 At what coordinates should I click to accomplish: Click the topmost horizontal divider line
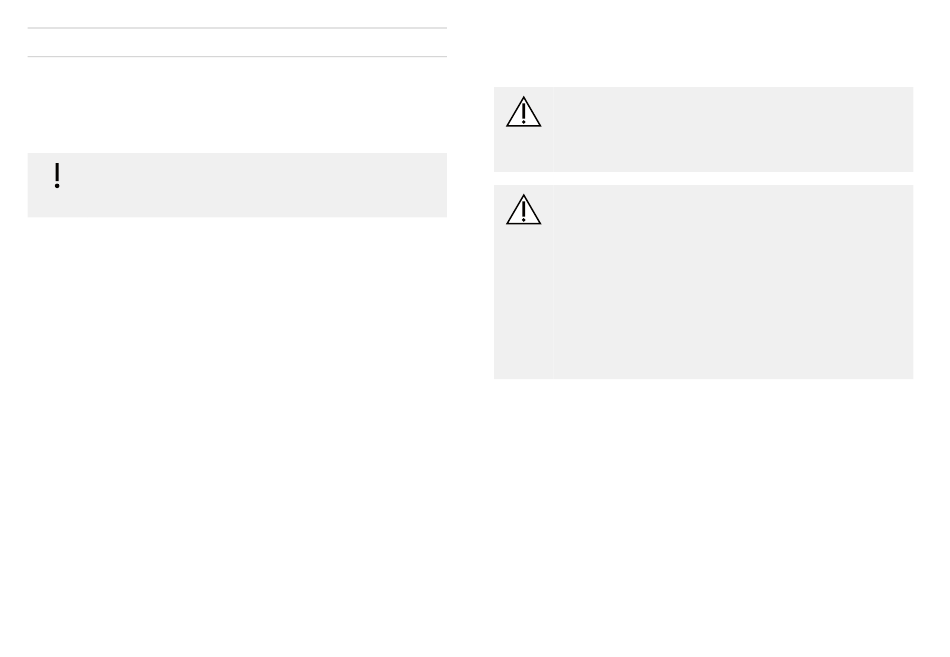[x=238, y=28]
